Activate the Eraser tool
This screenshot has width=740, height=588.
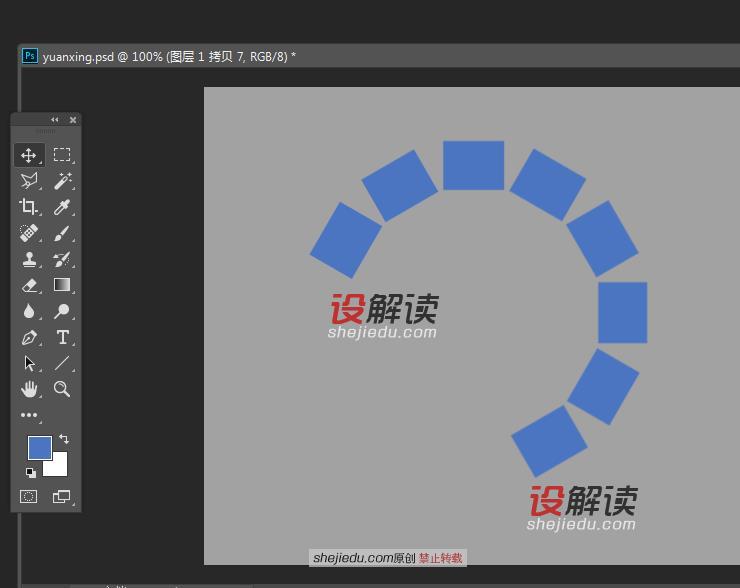pyautogui.click(x=29, y=285)
